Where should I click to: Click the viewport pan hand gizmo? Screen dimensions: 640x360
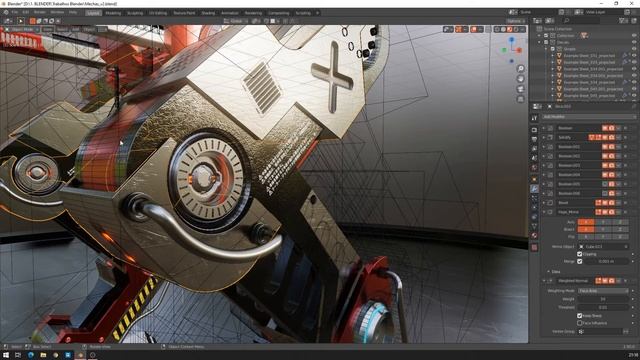pos(520,78)
